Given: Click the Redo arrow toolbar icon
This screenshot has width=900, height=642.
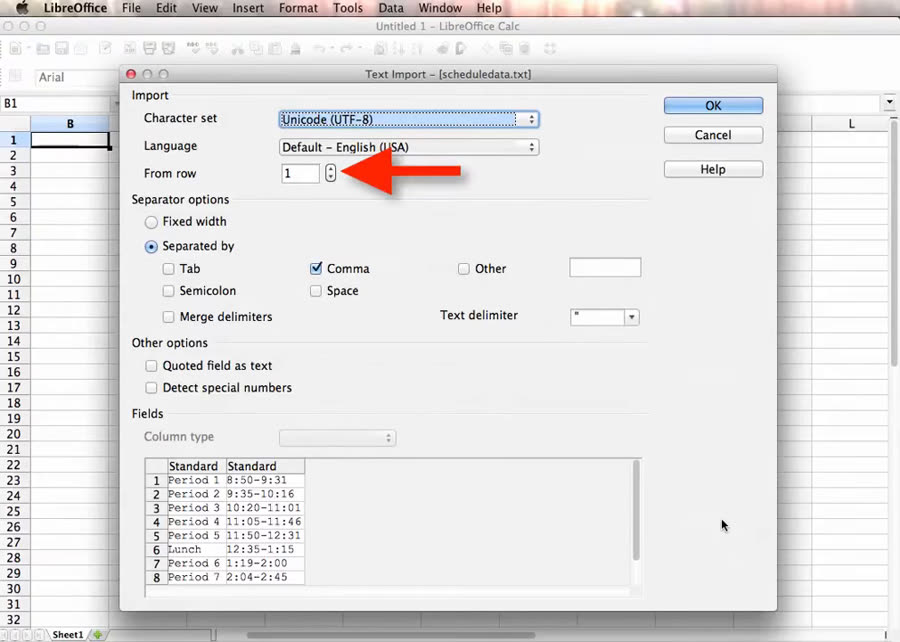Looking at the screenshot, I should (x=346, y=49).
